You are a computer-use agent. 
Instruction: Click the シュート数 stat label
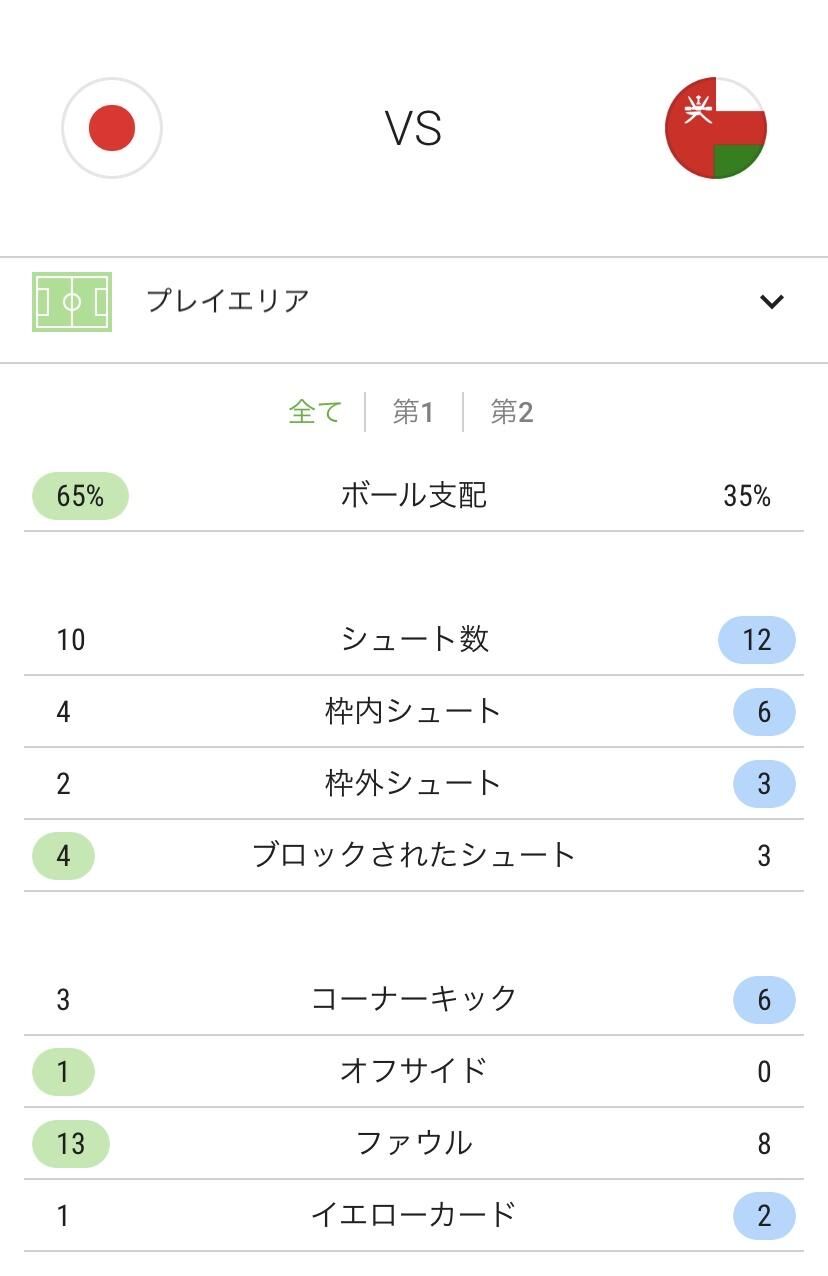pos(414,640)
